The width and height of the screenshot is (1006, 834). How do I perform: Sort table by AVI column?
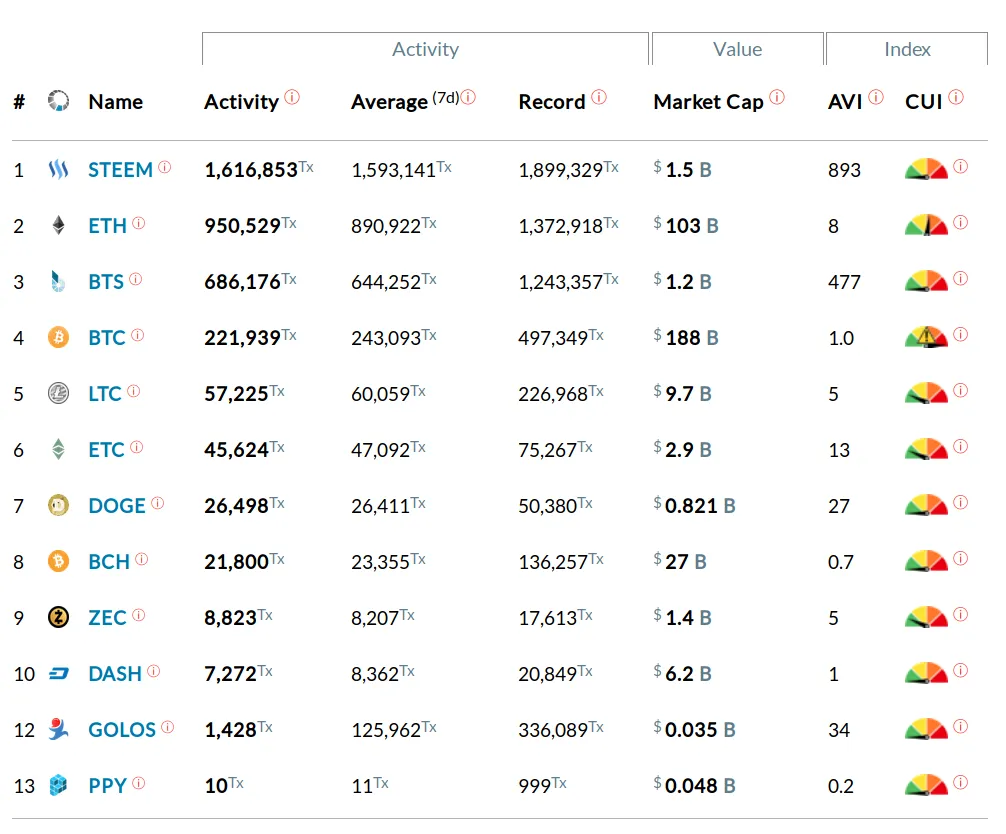coord(845,101)
